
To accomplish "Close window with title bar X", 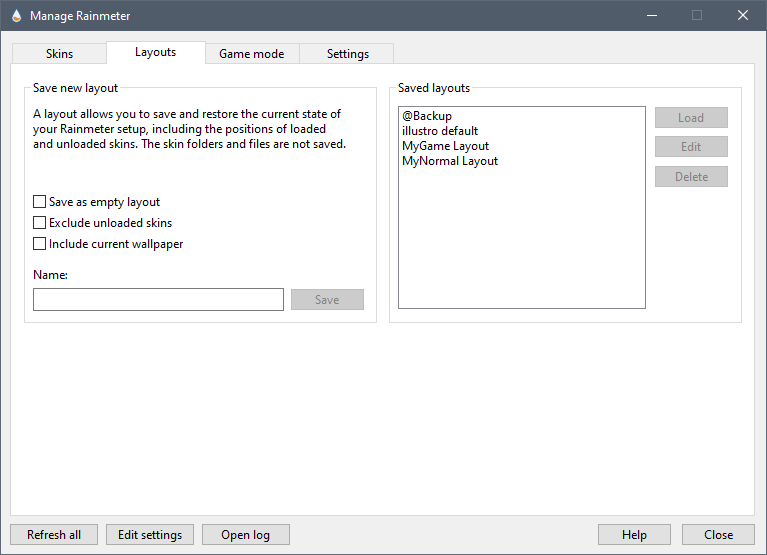I will click(743, 16).
